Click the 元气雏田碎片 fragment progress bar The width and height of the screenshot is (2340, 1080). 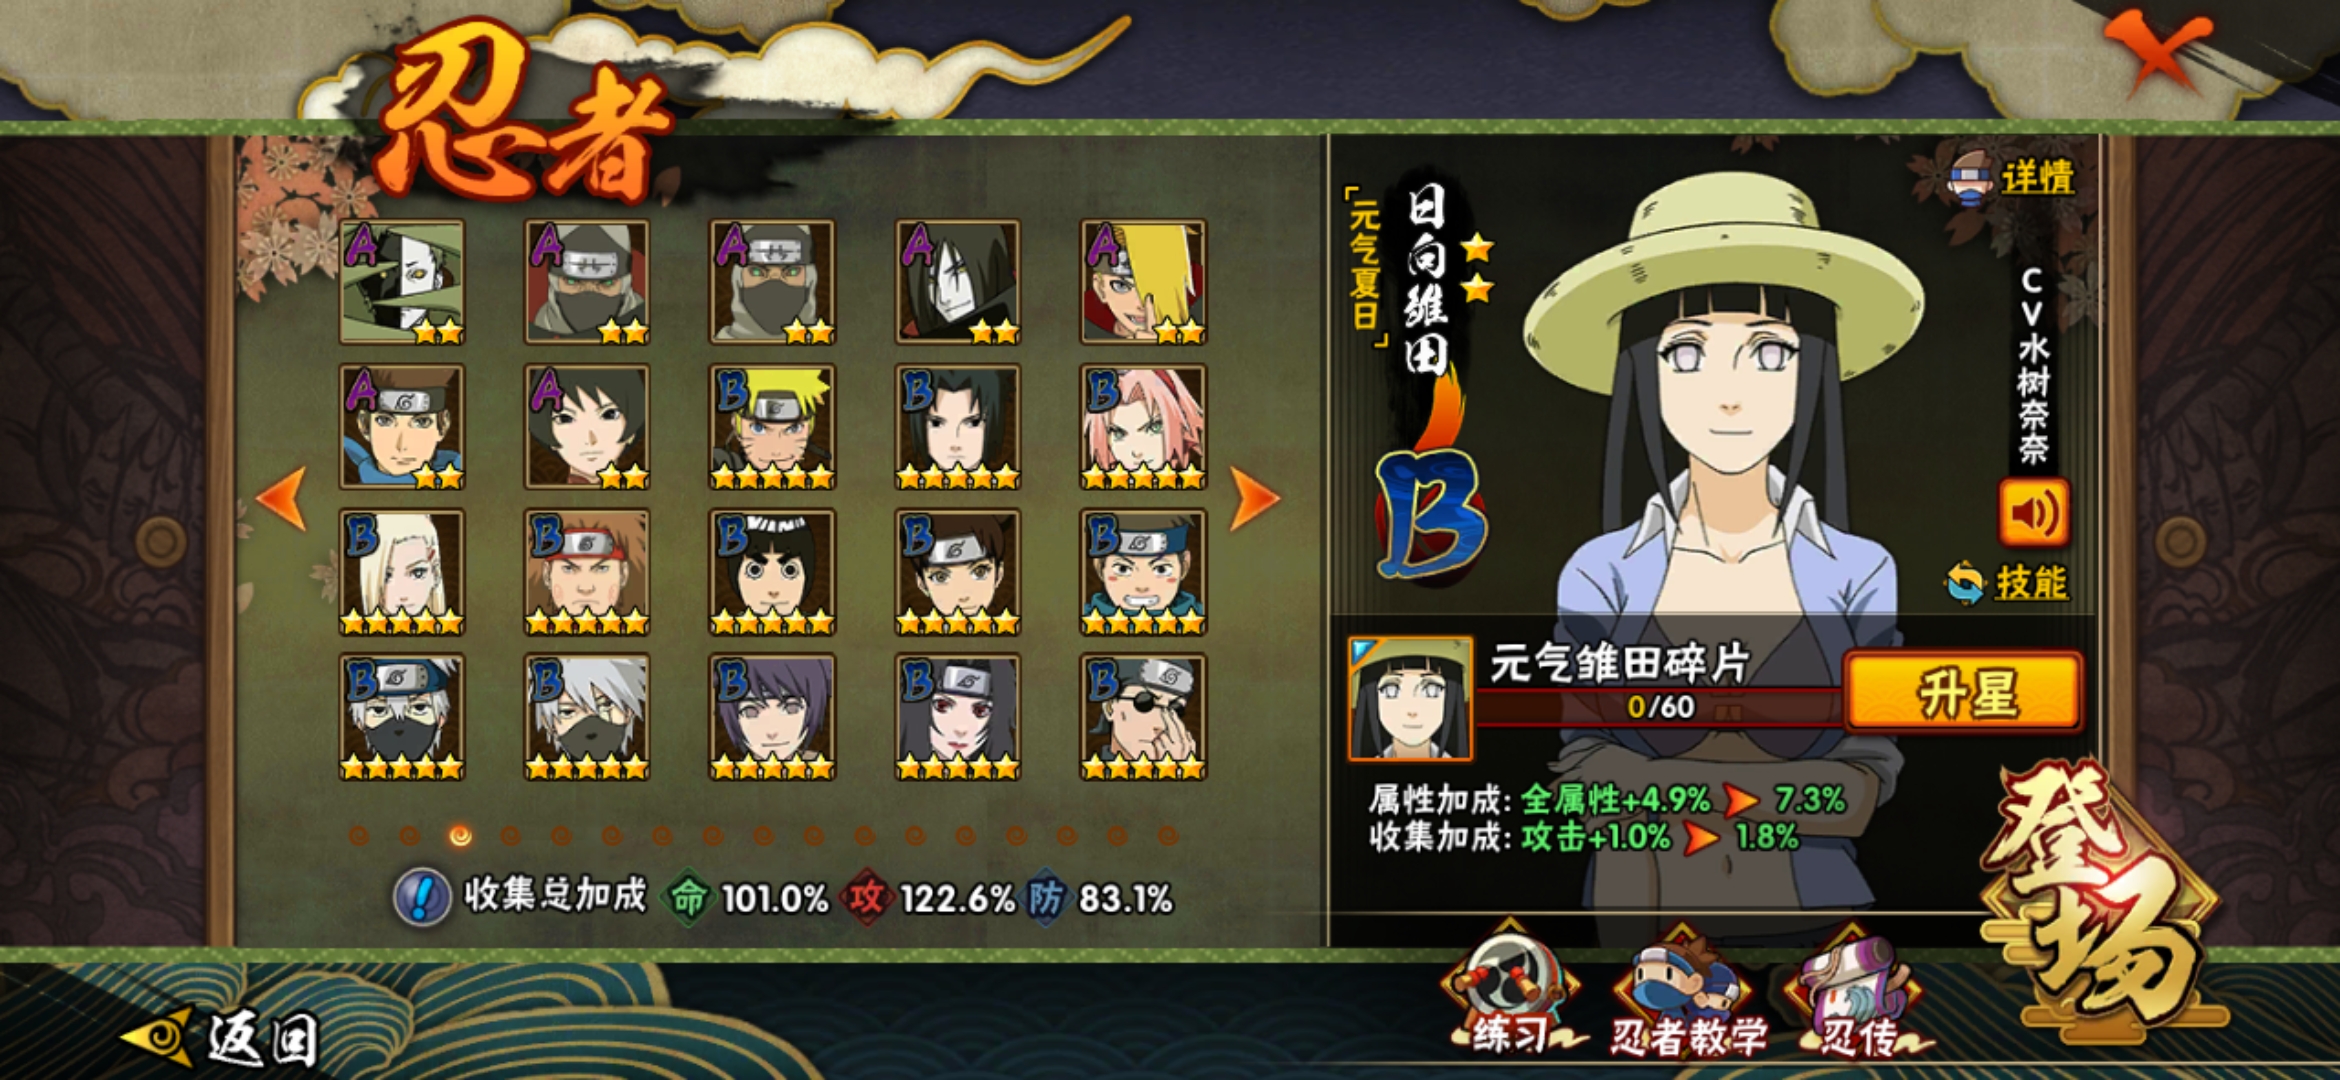point(1660,706)
